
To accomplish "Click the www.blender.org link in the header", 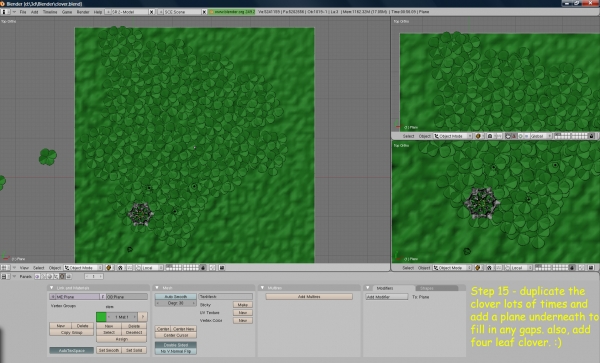I will tap(232, 12).
